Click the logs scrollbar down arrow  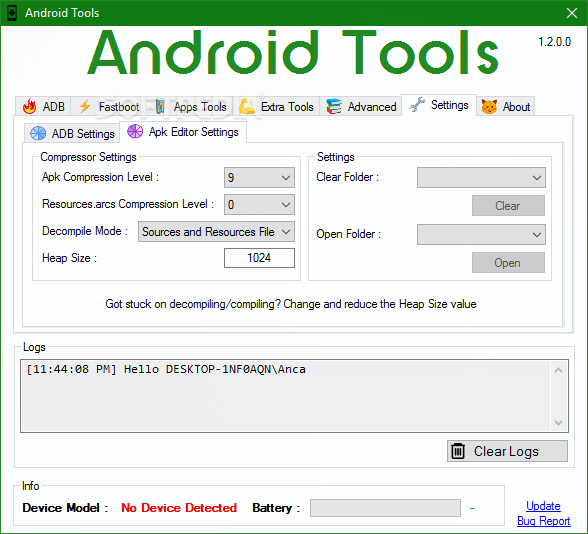558,423
